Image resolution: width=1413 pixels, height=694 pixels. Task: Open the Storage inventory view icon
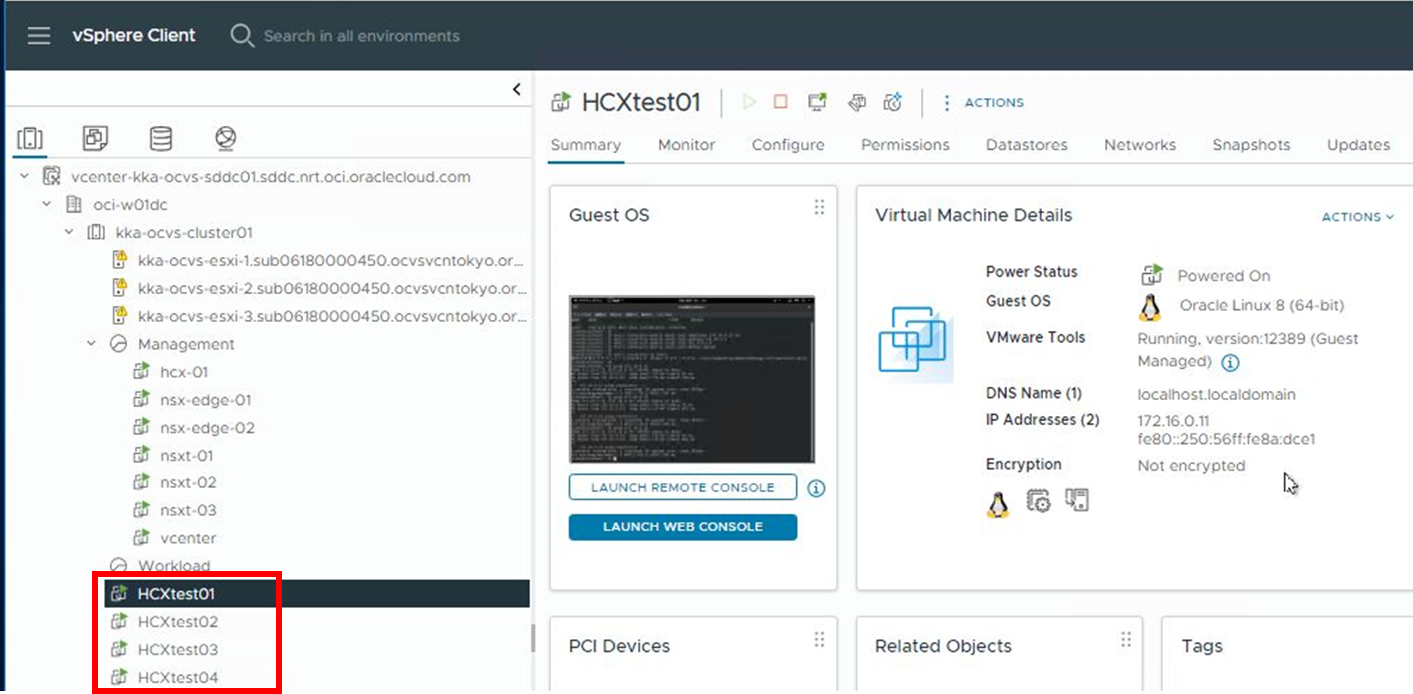[x=160, y=138]
